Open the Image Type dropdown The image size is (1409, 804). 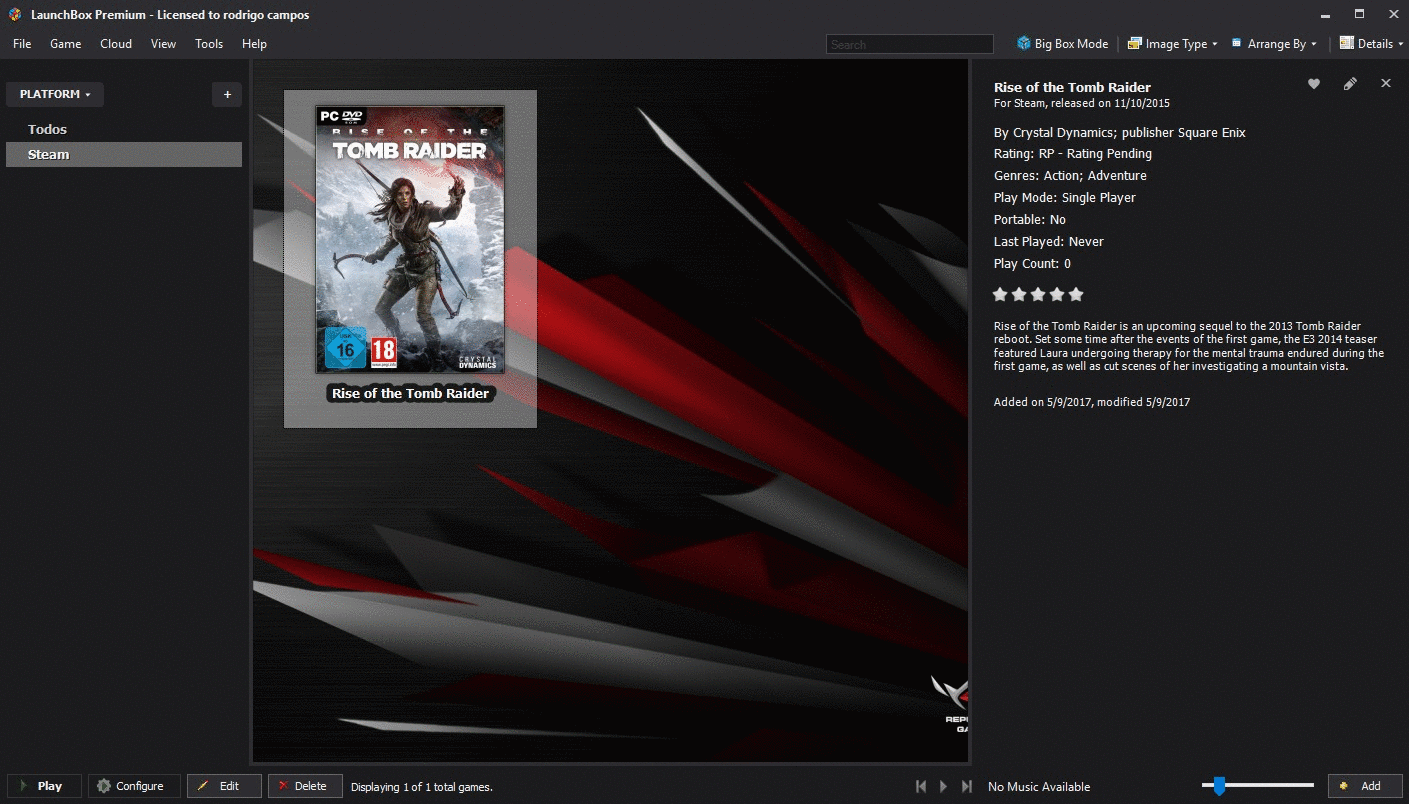1172,44
